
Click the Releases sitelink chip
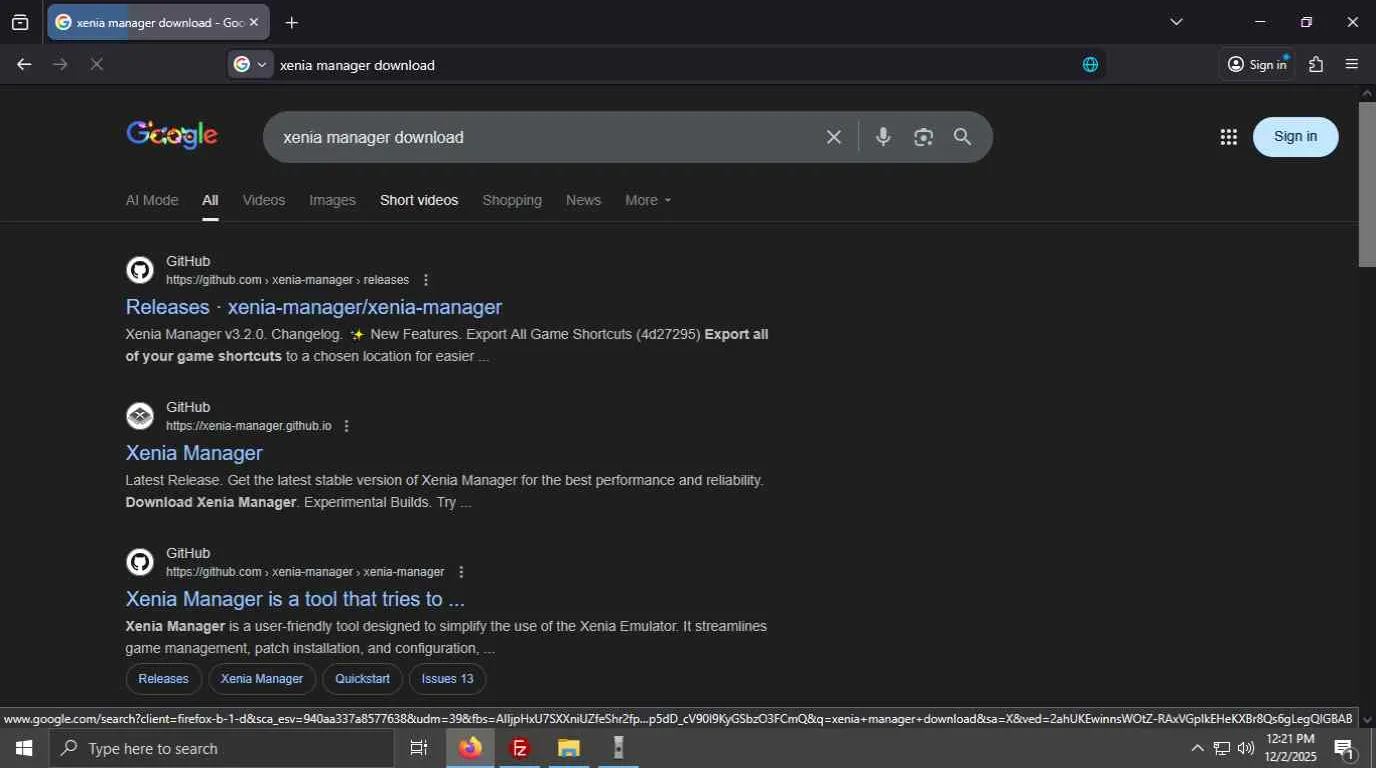pyautogui.click(x=163, y=679)
